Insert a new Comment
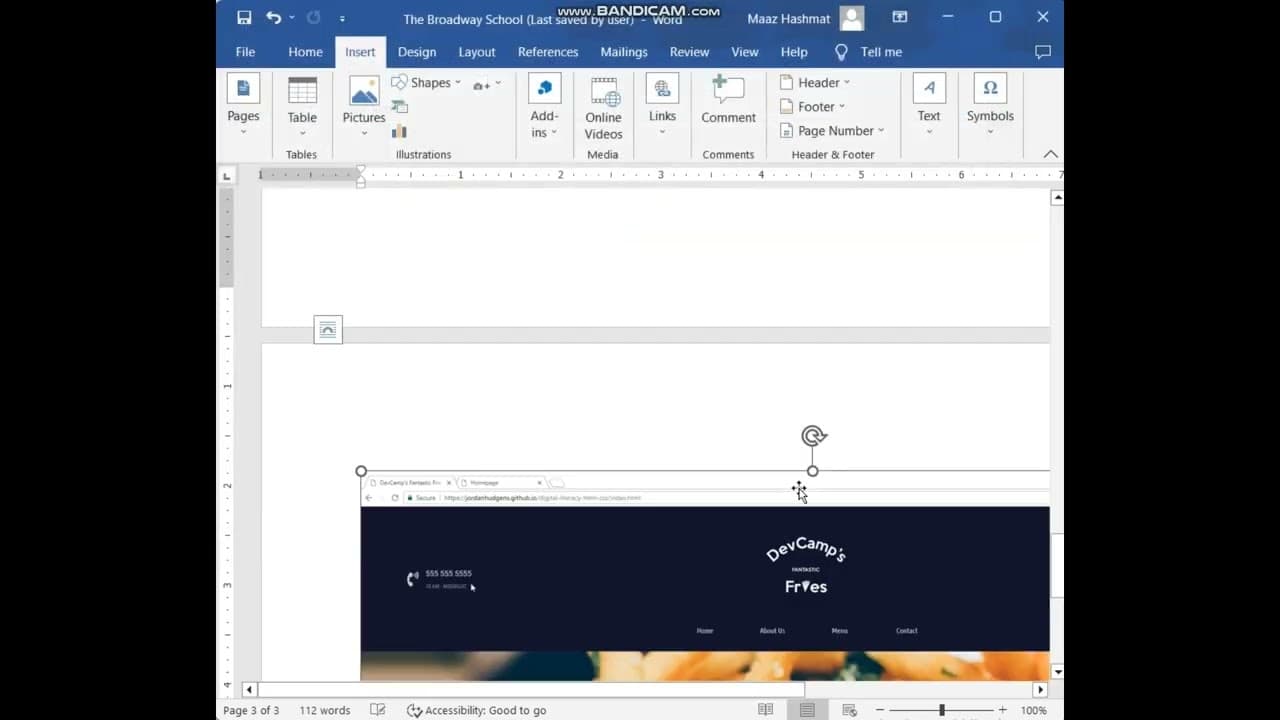This screenshot has width=1280, height=720. tap(728, 100)
